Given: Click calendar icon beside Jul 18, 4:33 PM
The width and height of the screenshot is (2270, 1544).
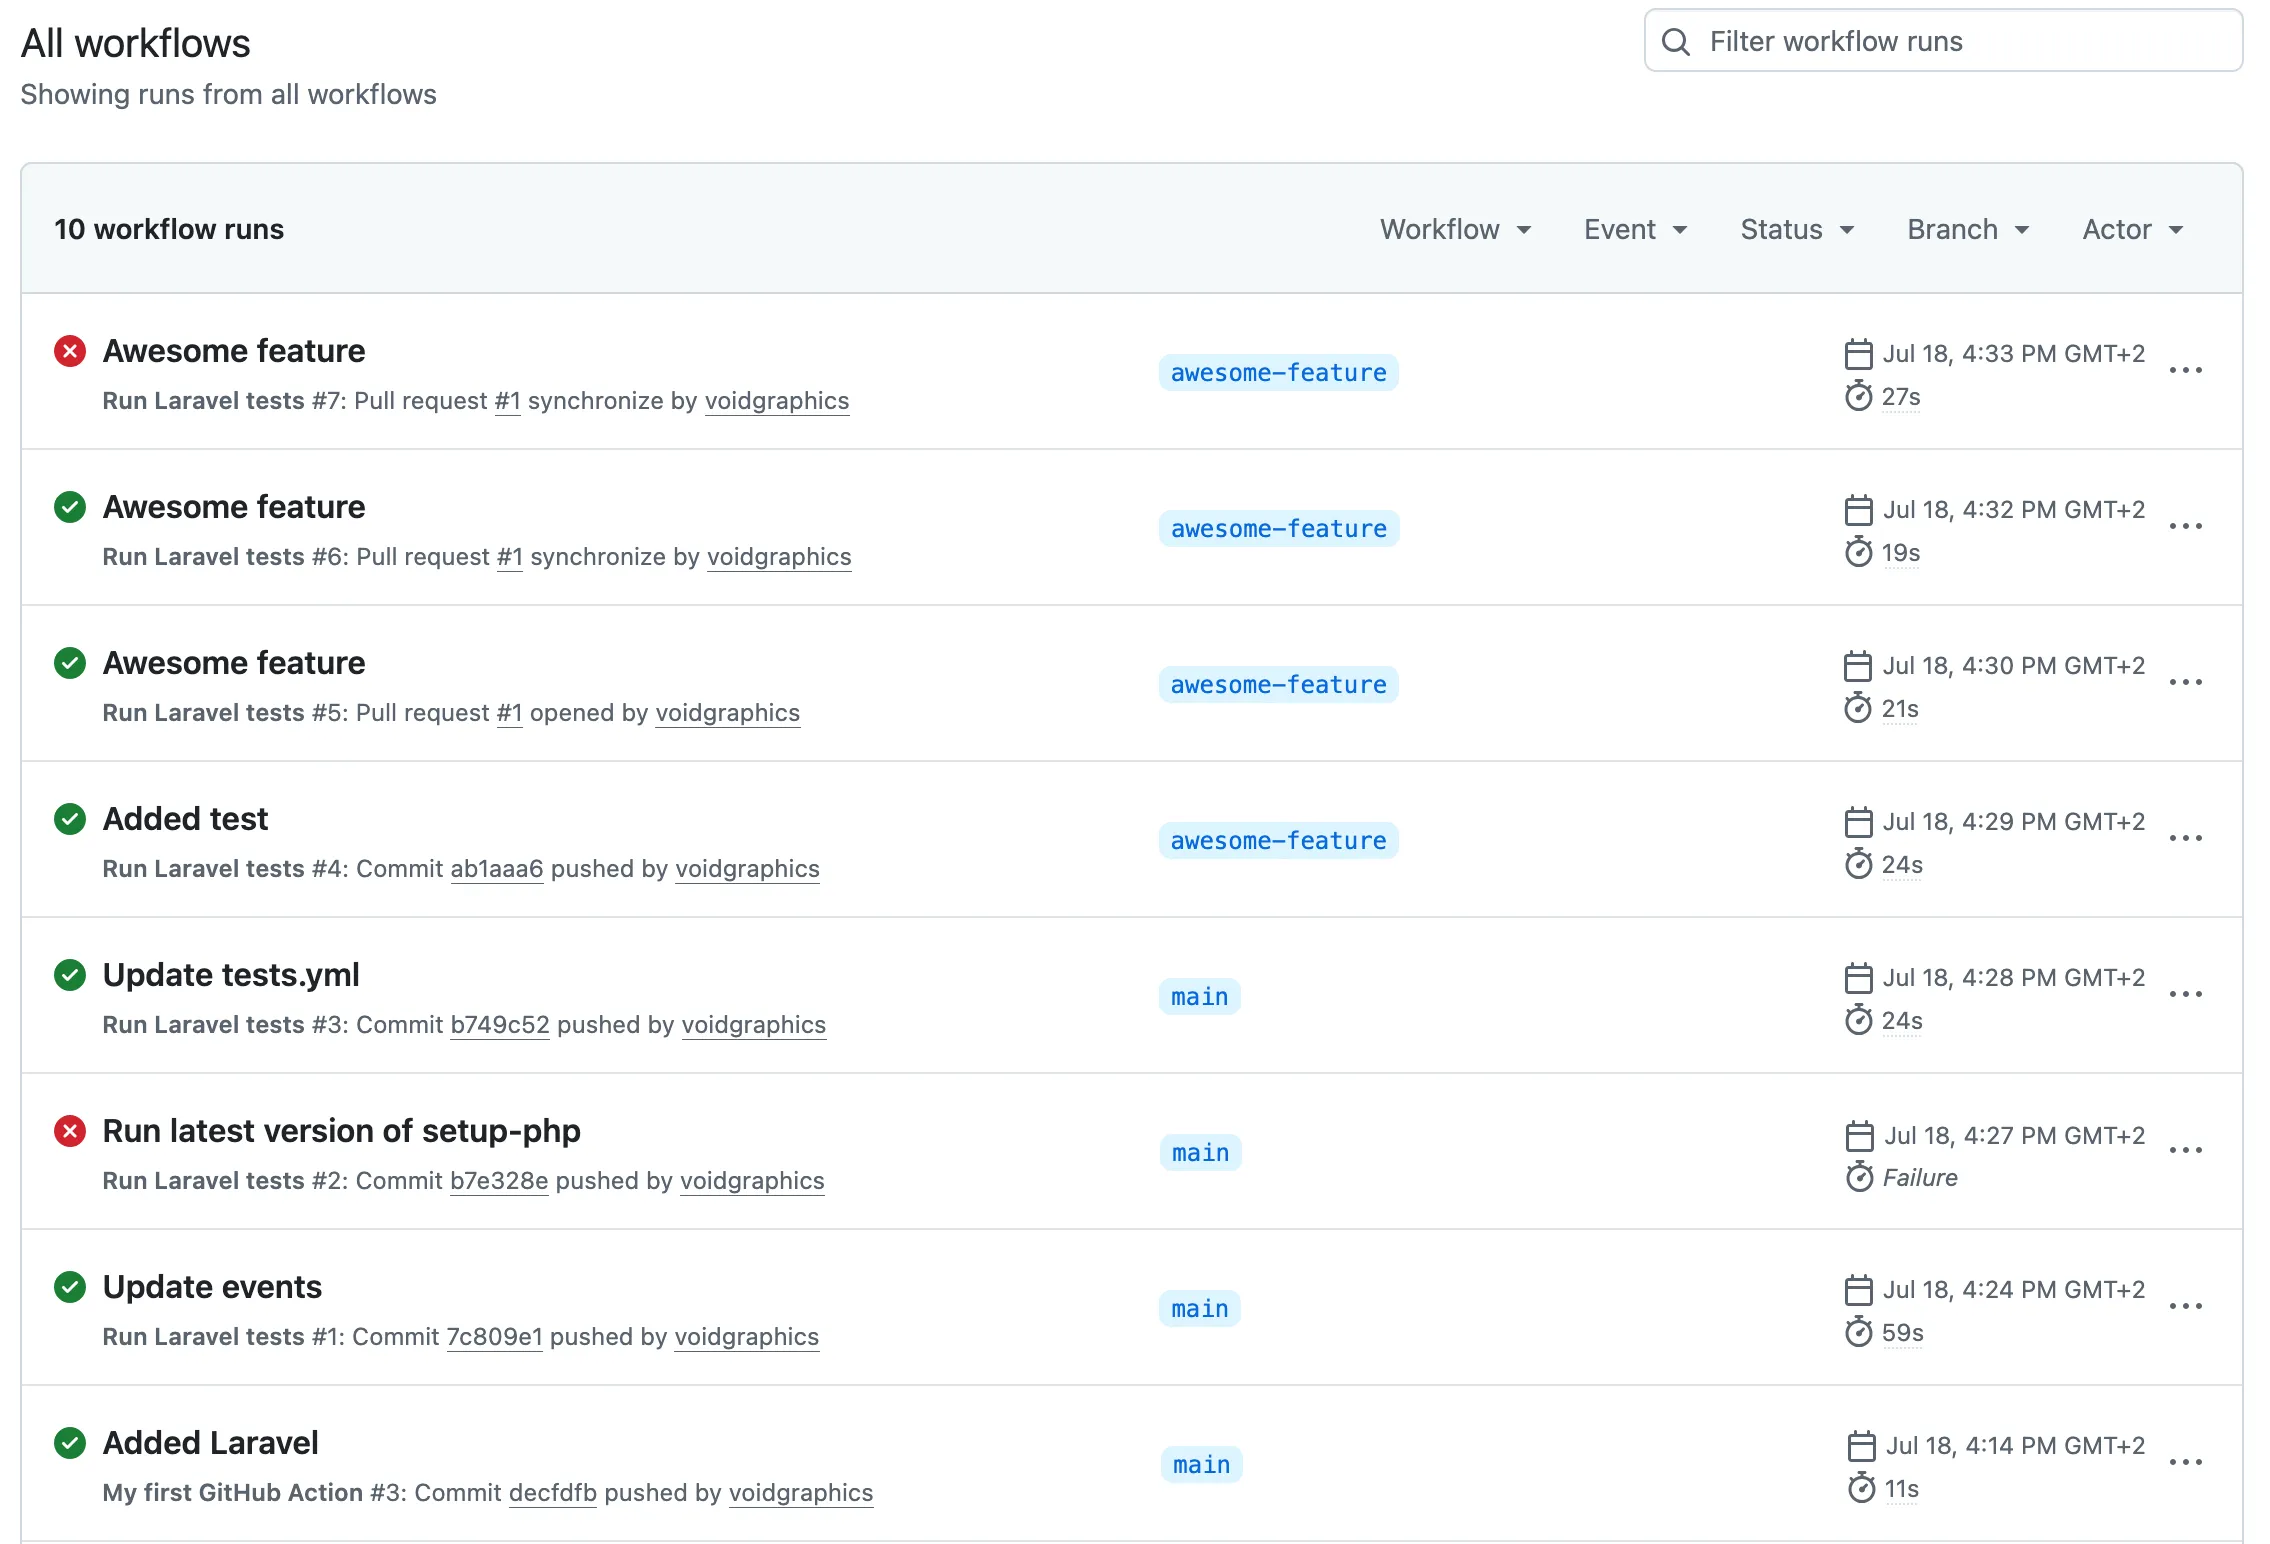Looking at the screenshot, I should pos(1858,354).
